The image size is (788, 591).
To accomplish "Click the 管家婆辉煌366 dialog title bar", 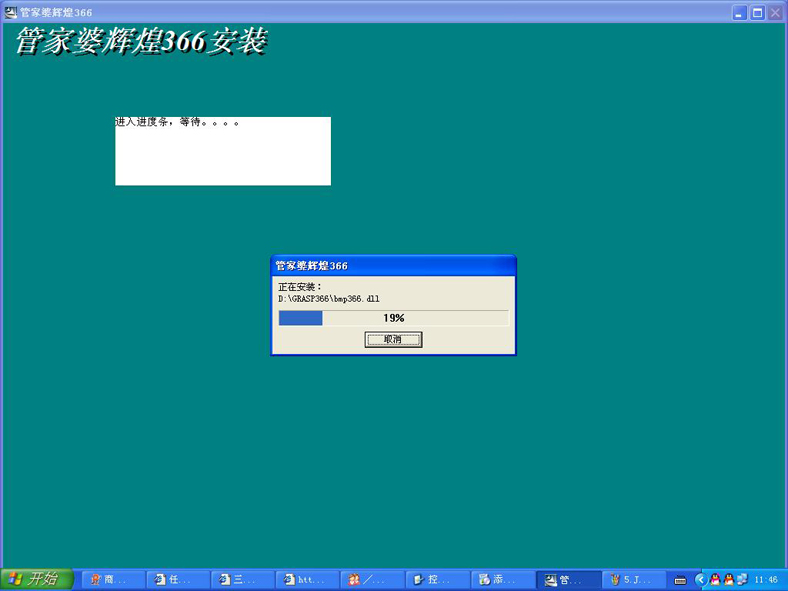I will [x=393, y=265].
